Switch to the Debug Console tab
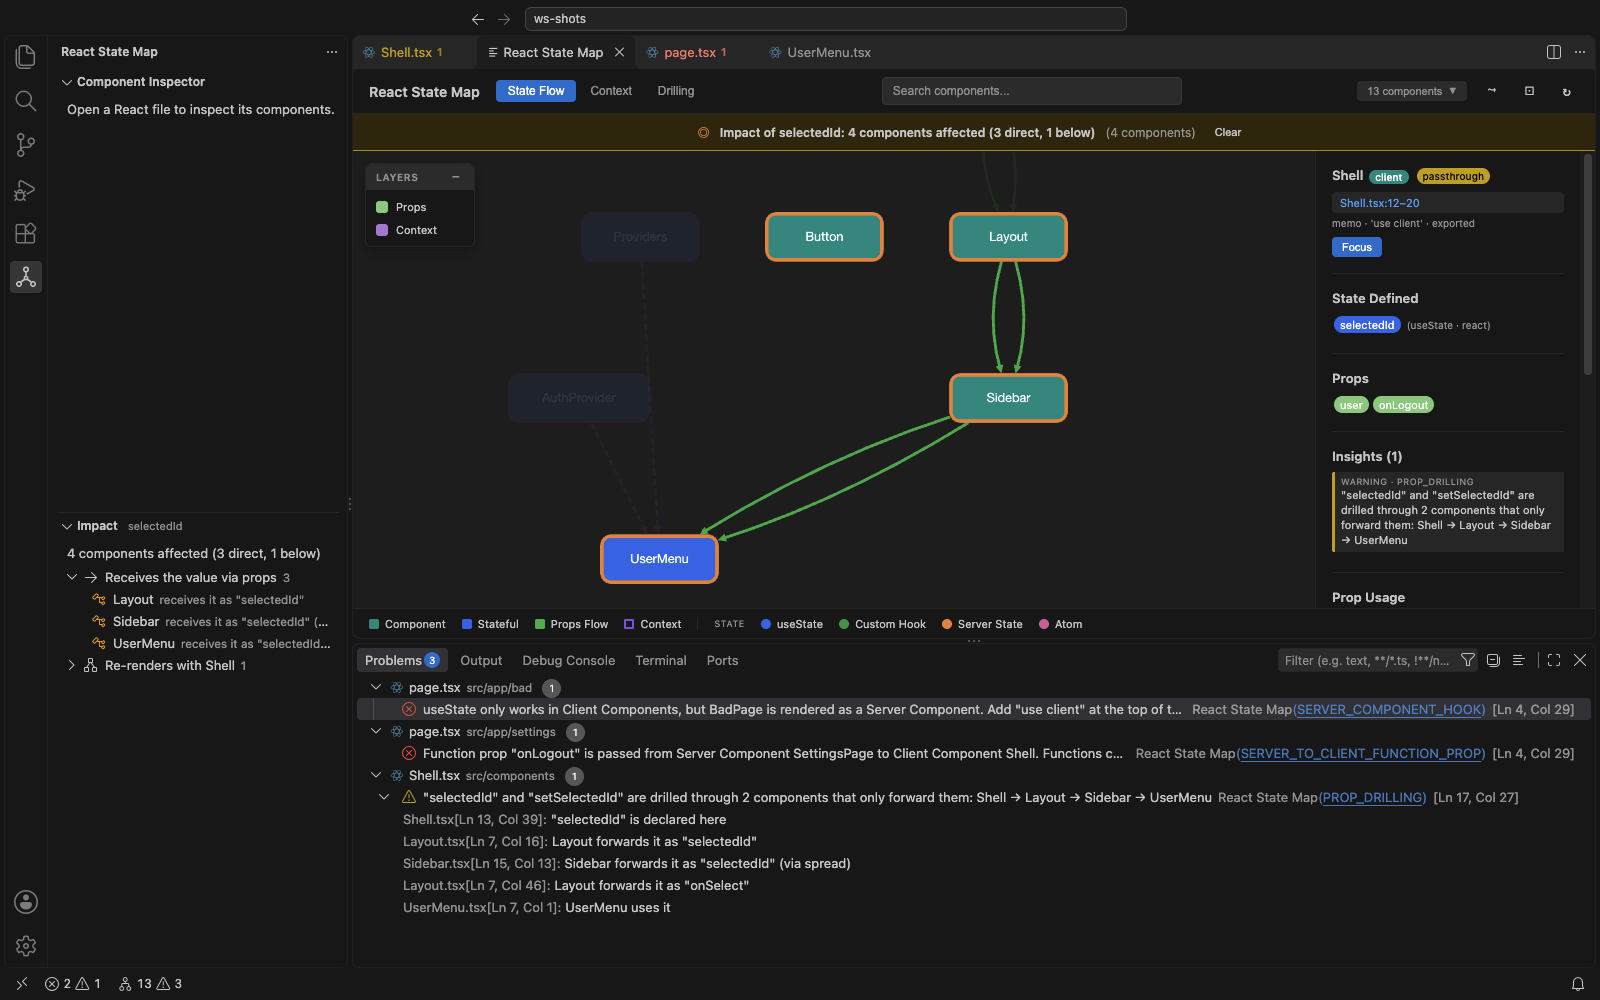The image size is (1600, 1000). click(x=569, y=660)
